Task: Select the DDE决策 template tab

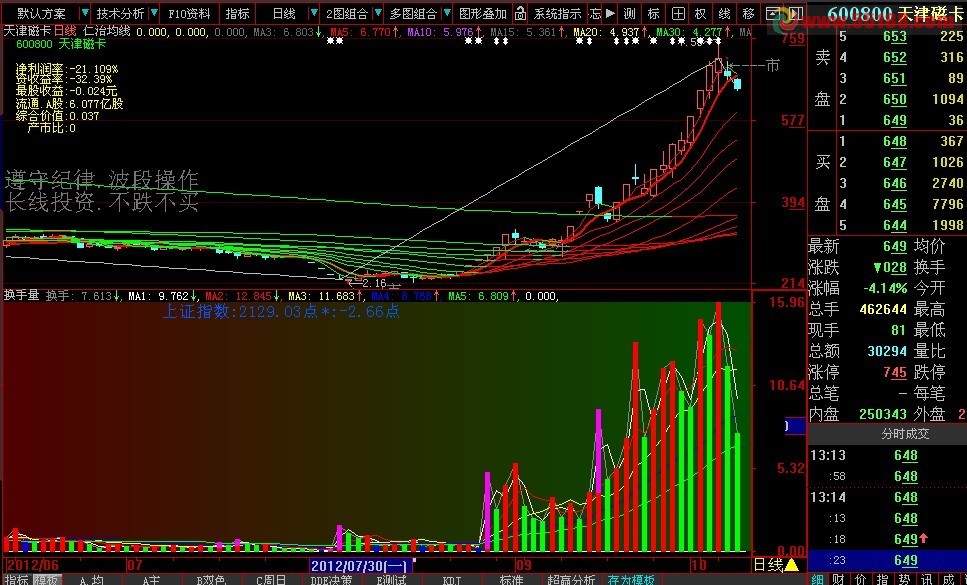Action: tap(331, 579)
